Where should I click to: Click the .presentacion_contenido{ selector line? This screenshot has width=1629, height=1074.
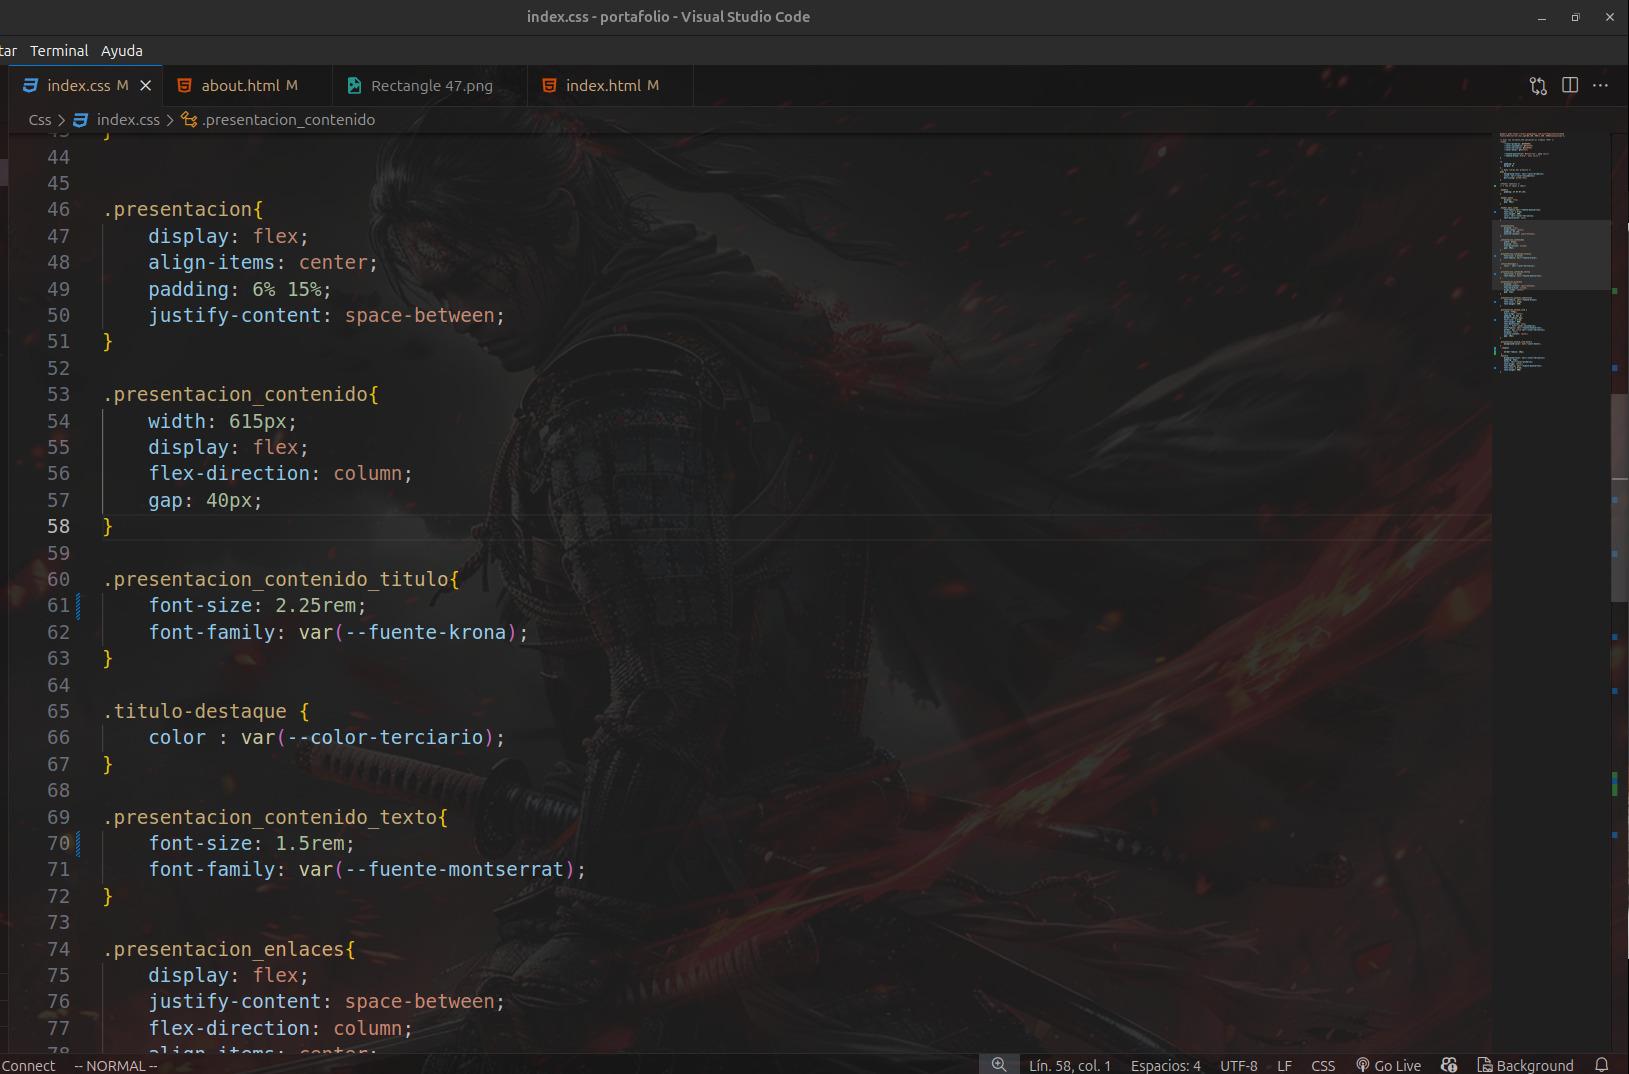pos(241,395)
